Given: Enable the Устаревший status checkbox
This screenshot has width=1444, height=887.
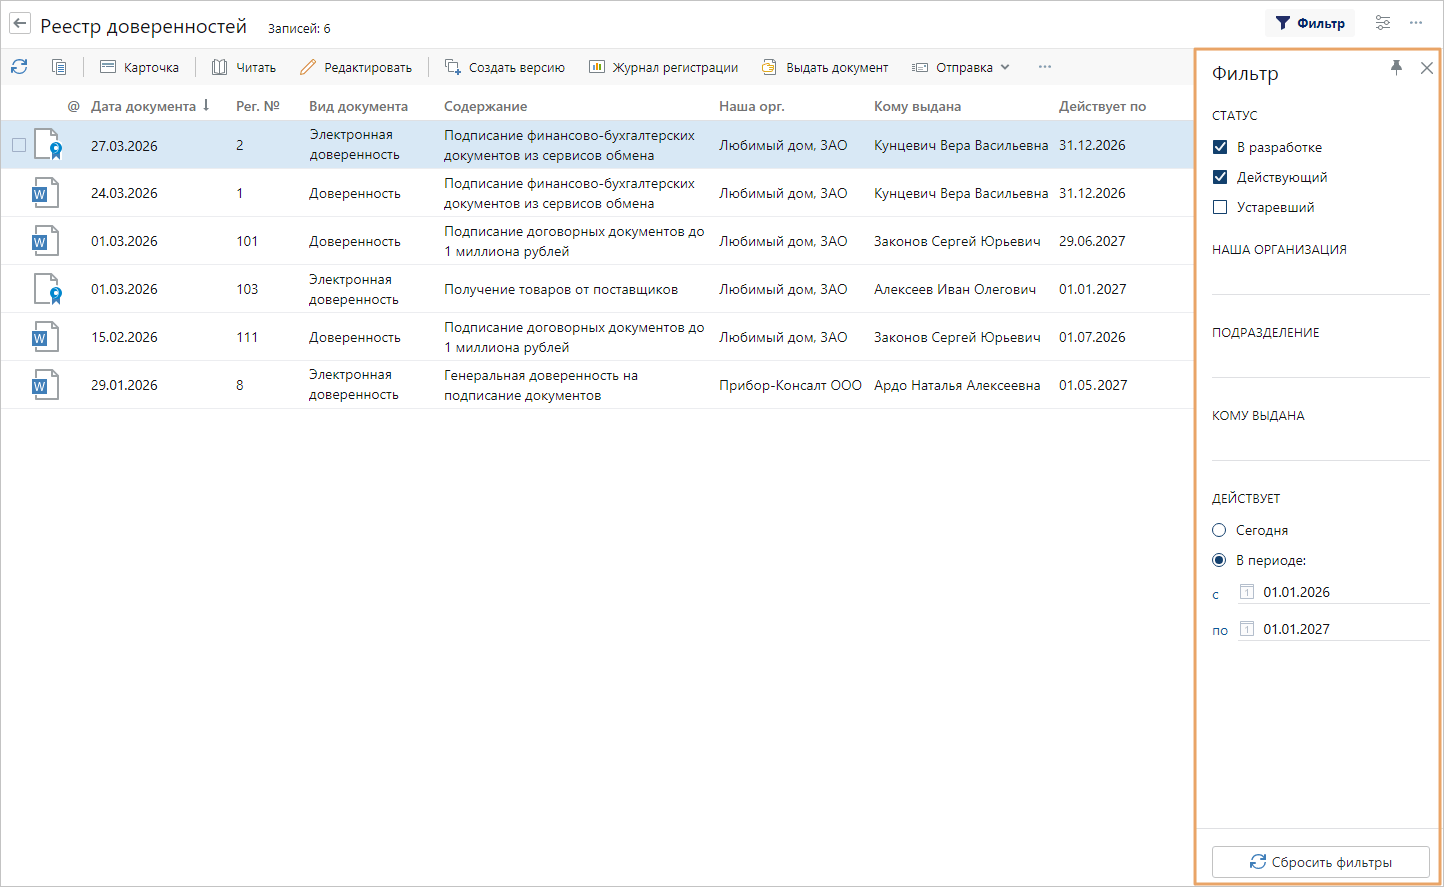Looking at the screenshot, I should pyautogui.click(x=1220, y=207).
